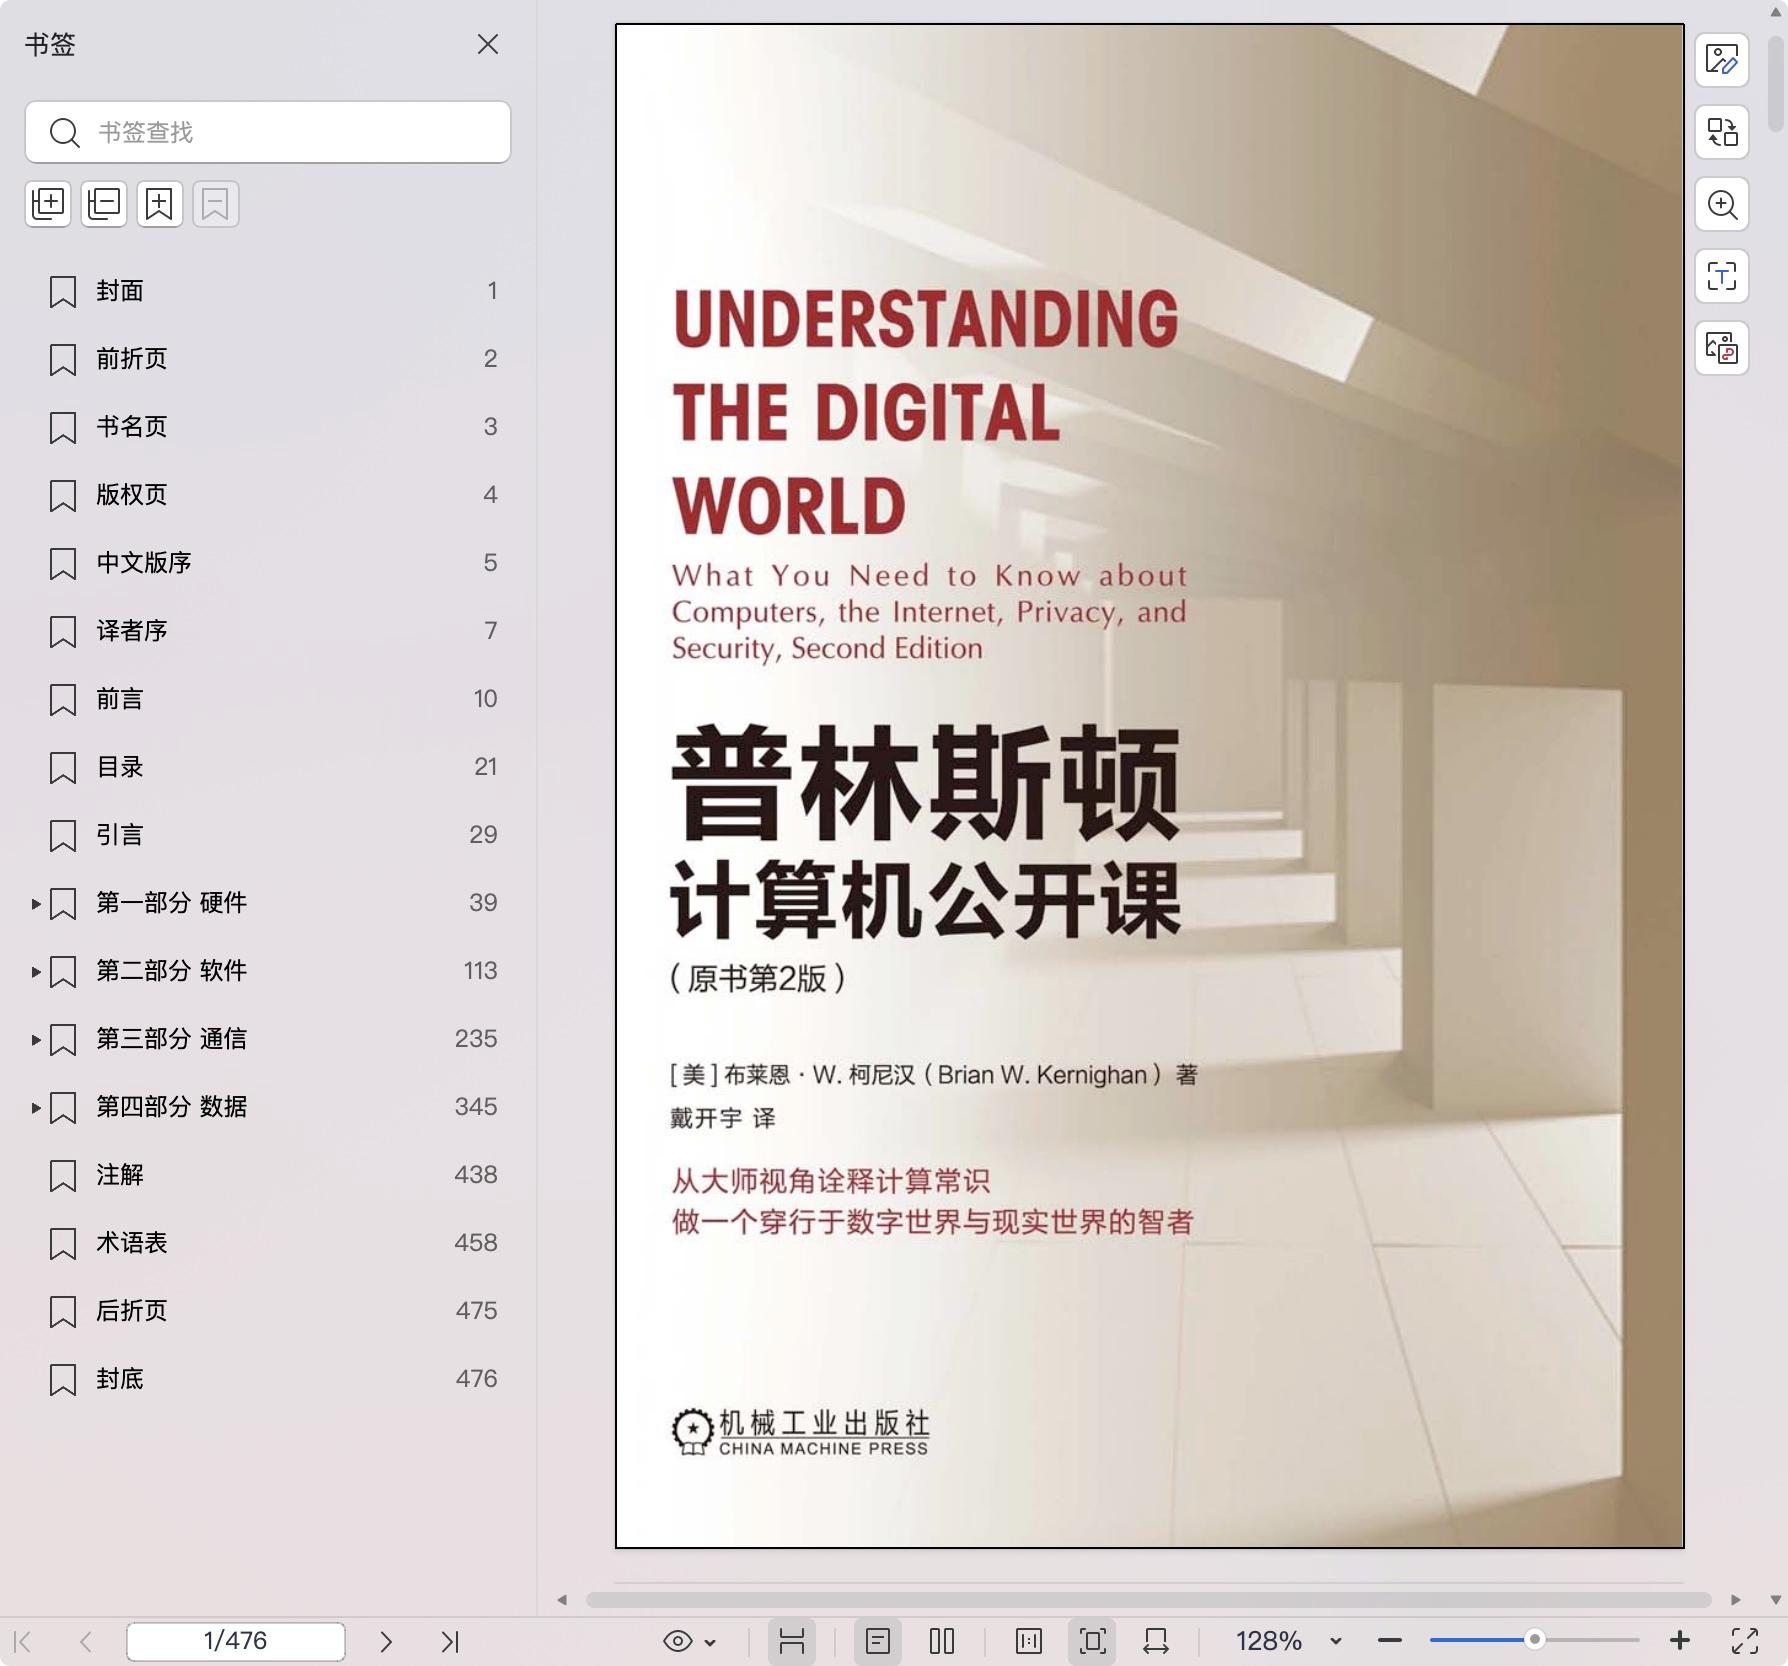Select single page view icon
This screenshot has width=1788, height=1666.
tap(878, 1641)
